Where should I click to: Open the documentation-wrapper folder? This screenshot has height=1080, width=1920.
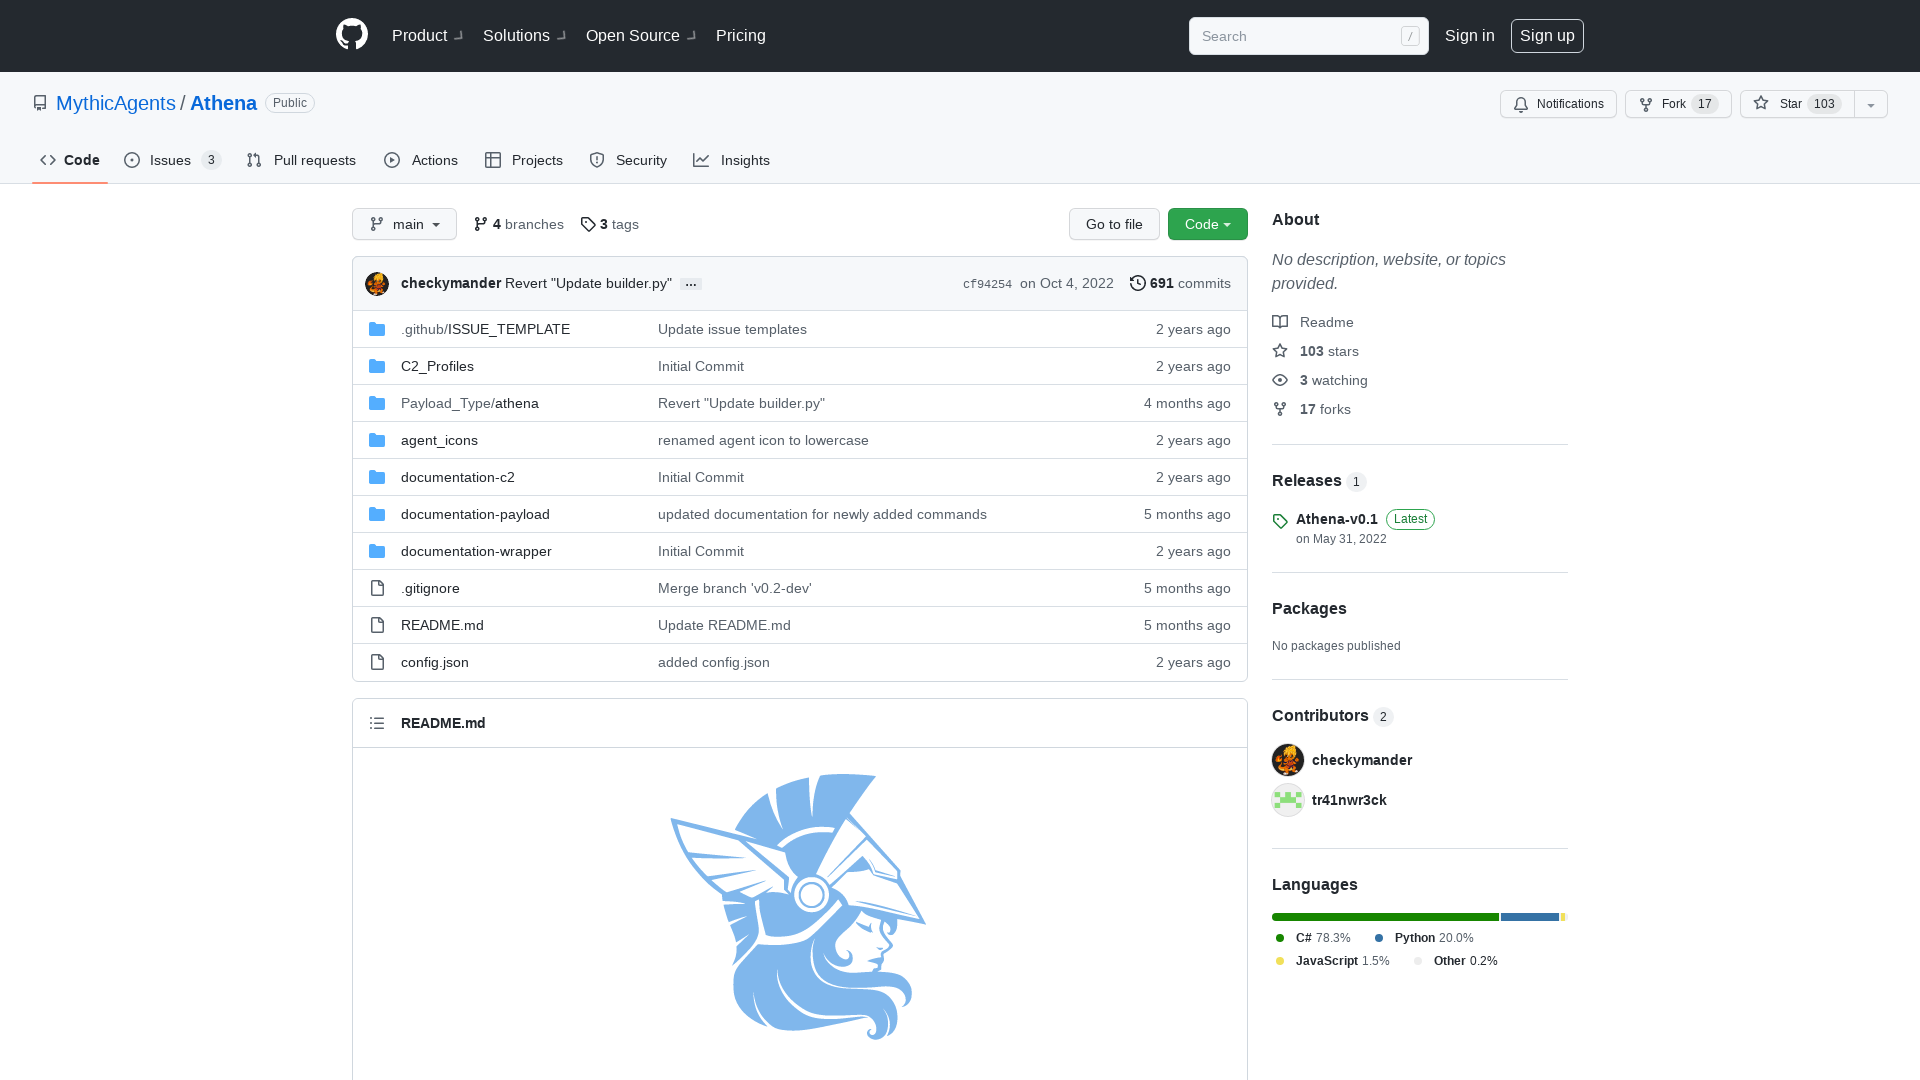(476, 551)
